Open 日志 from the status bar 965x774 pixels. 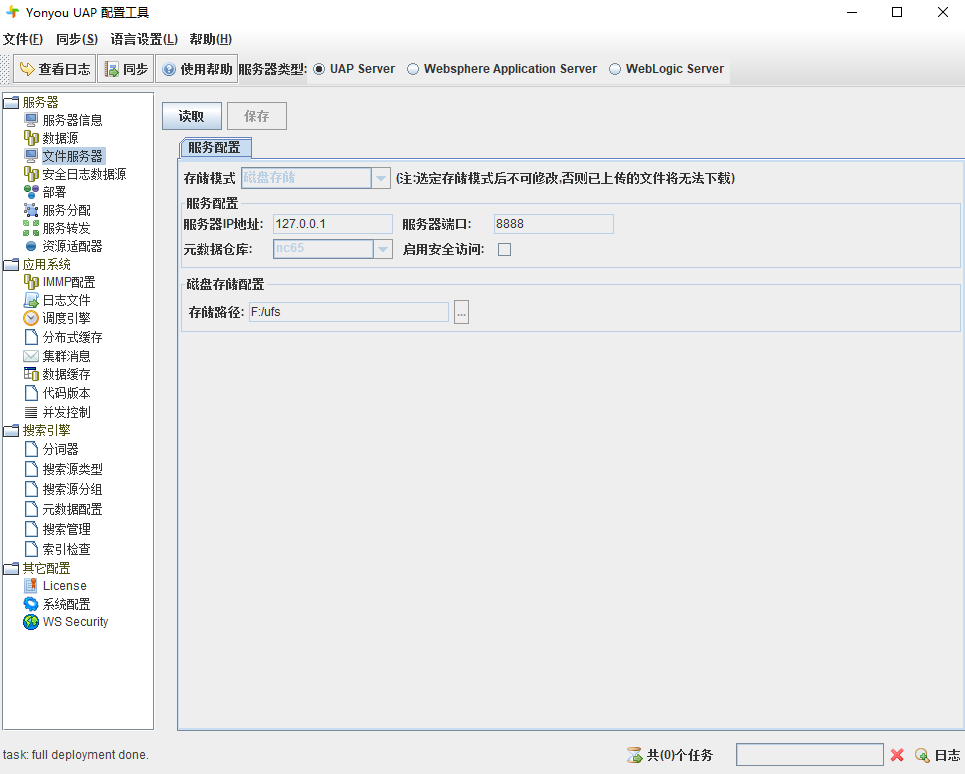938,755
